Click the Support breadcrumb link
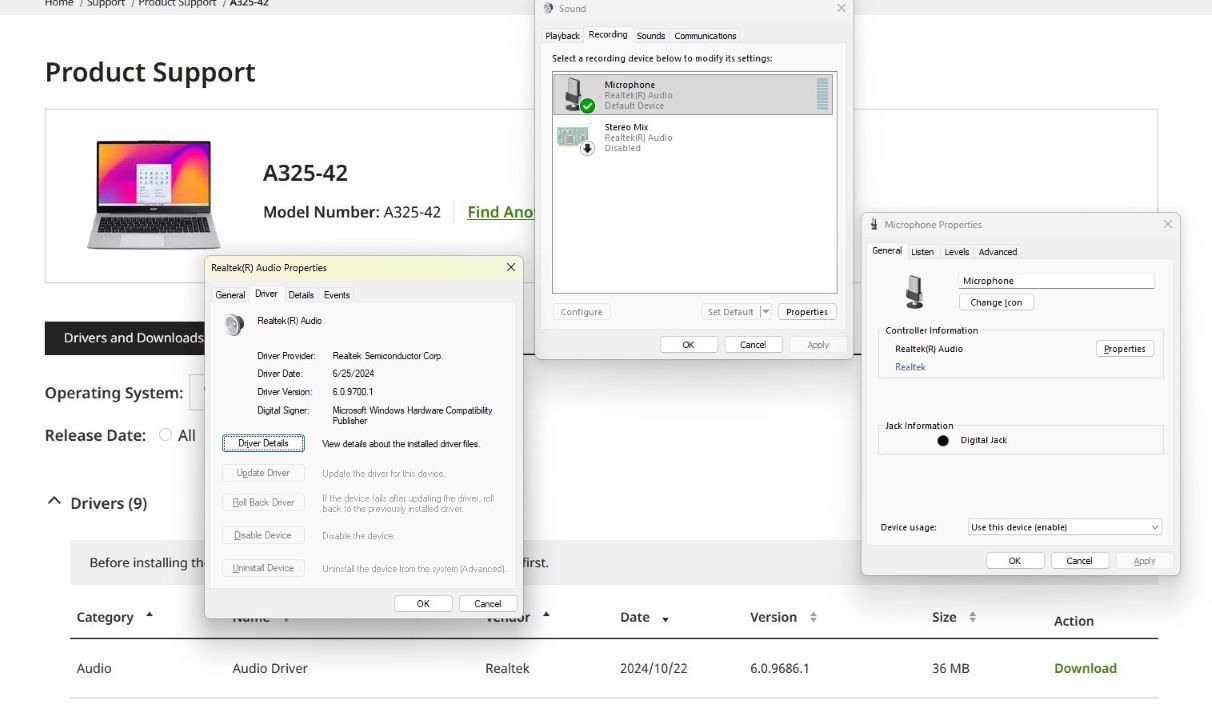Screen dimensions: 1212x705 (105, 4)
